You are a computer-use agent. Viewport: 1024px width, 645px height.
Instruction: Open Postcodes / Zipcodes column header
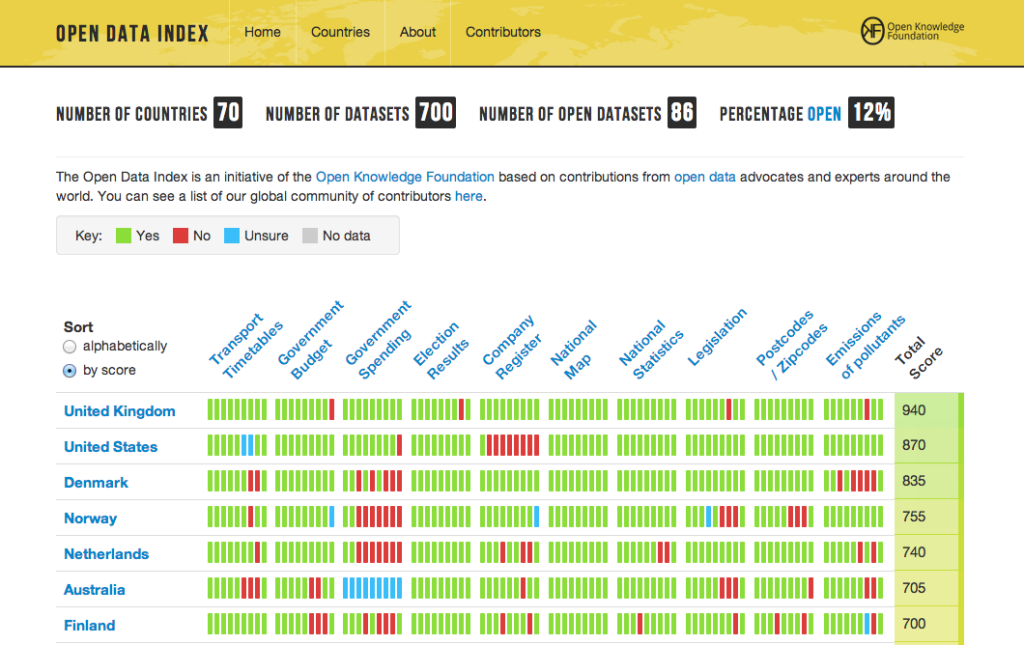pyautogui.click(x=792, y=345)
